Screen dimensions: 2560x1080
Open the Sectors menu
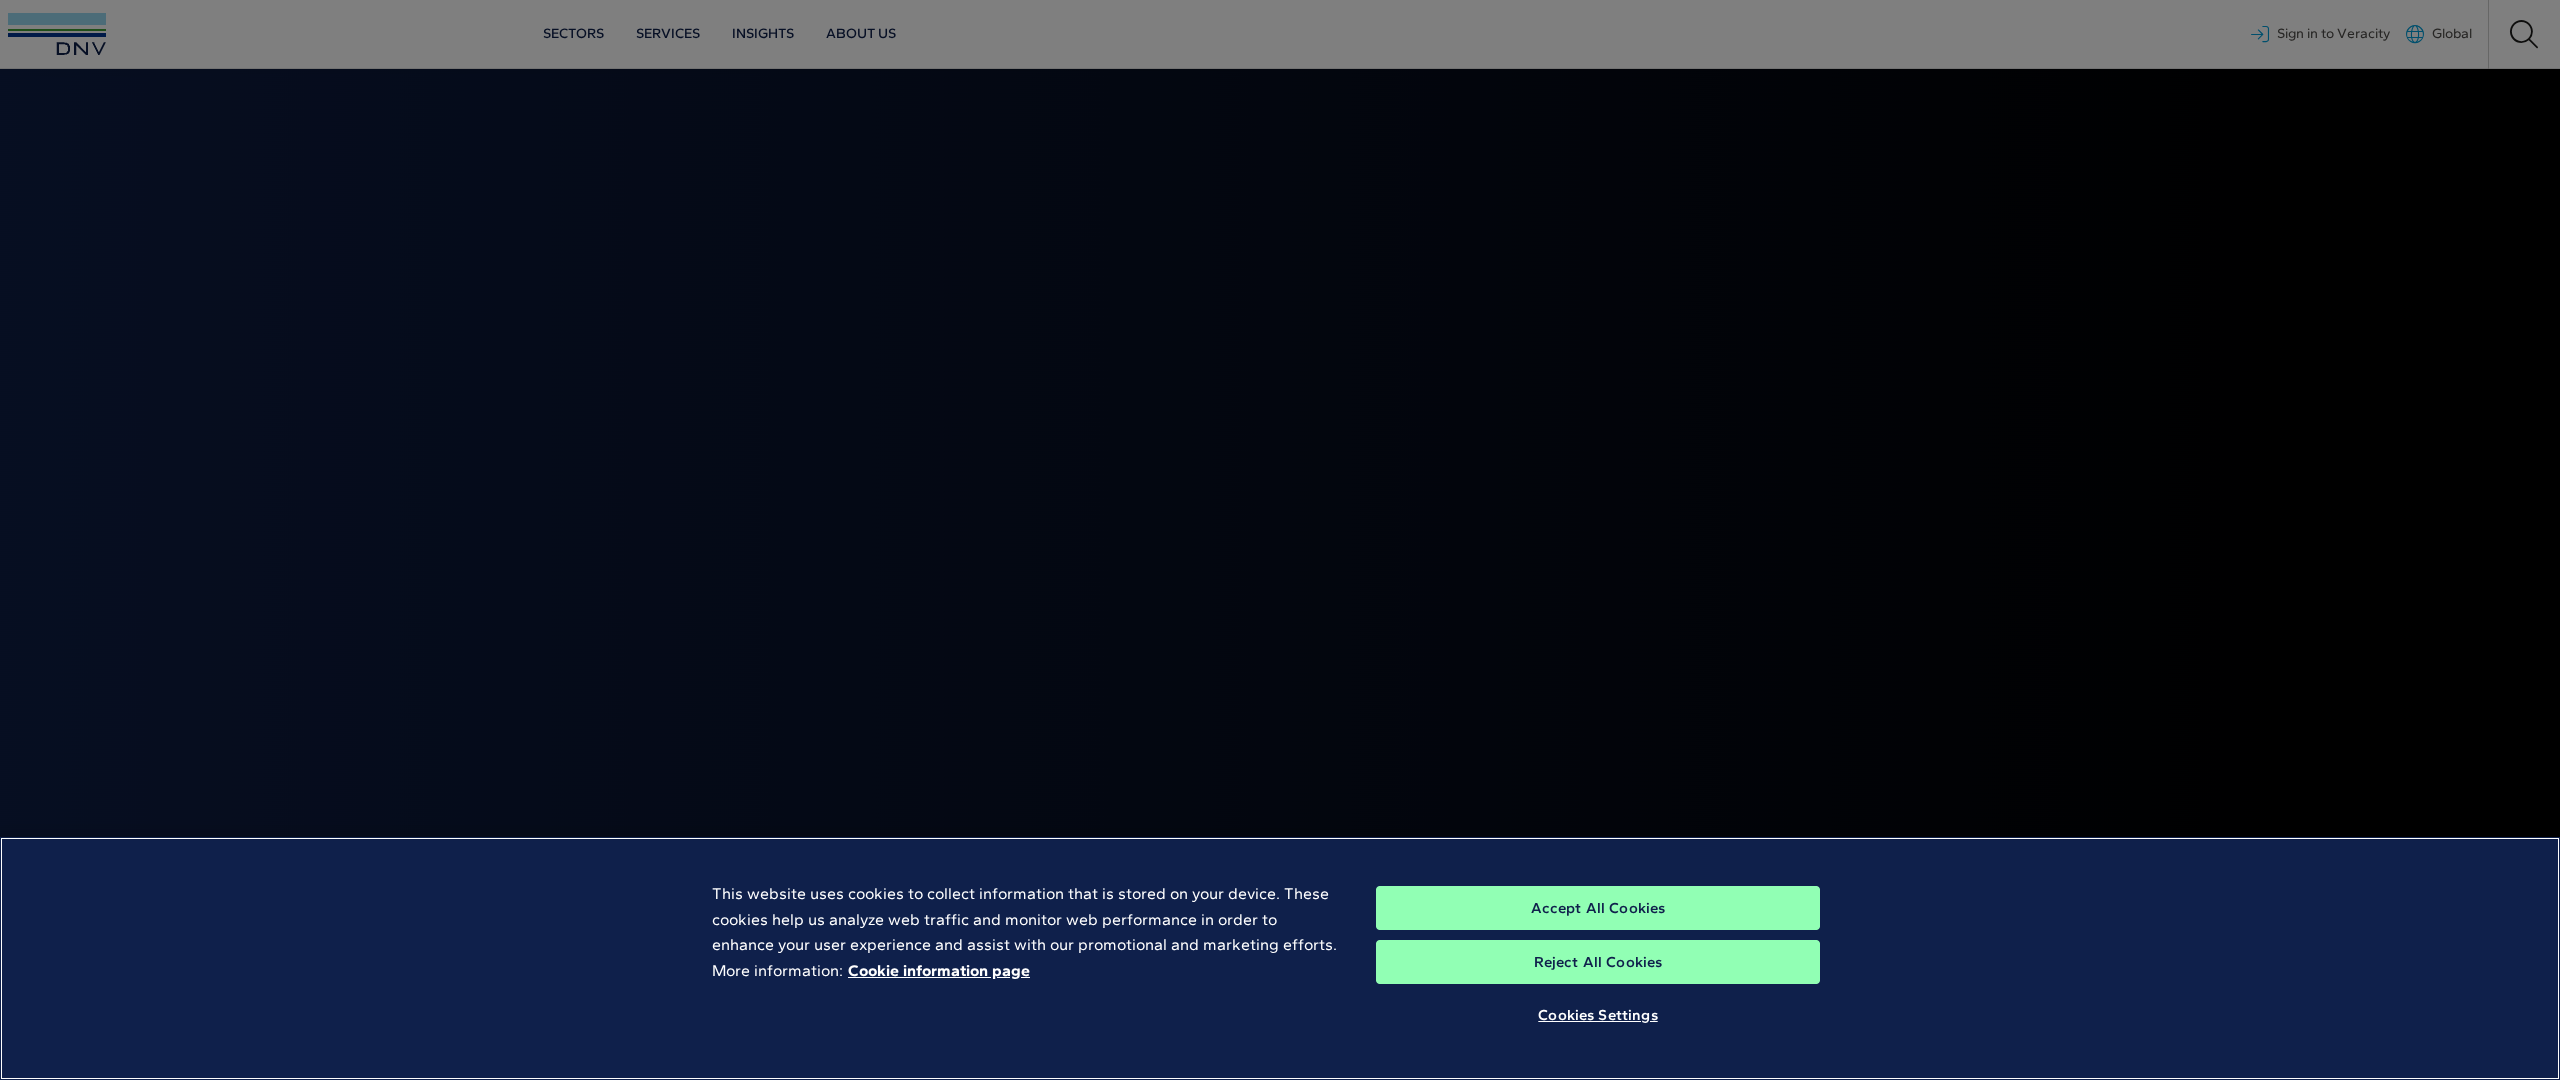(x=573, y=34)
